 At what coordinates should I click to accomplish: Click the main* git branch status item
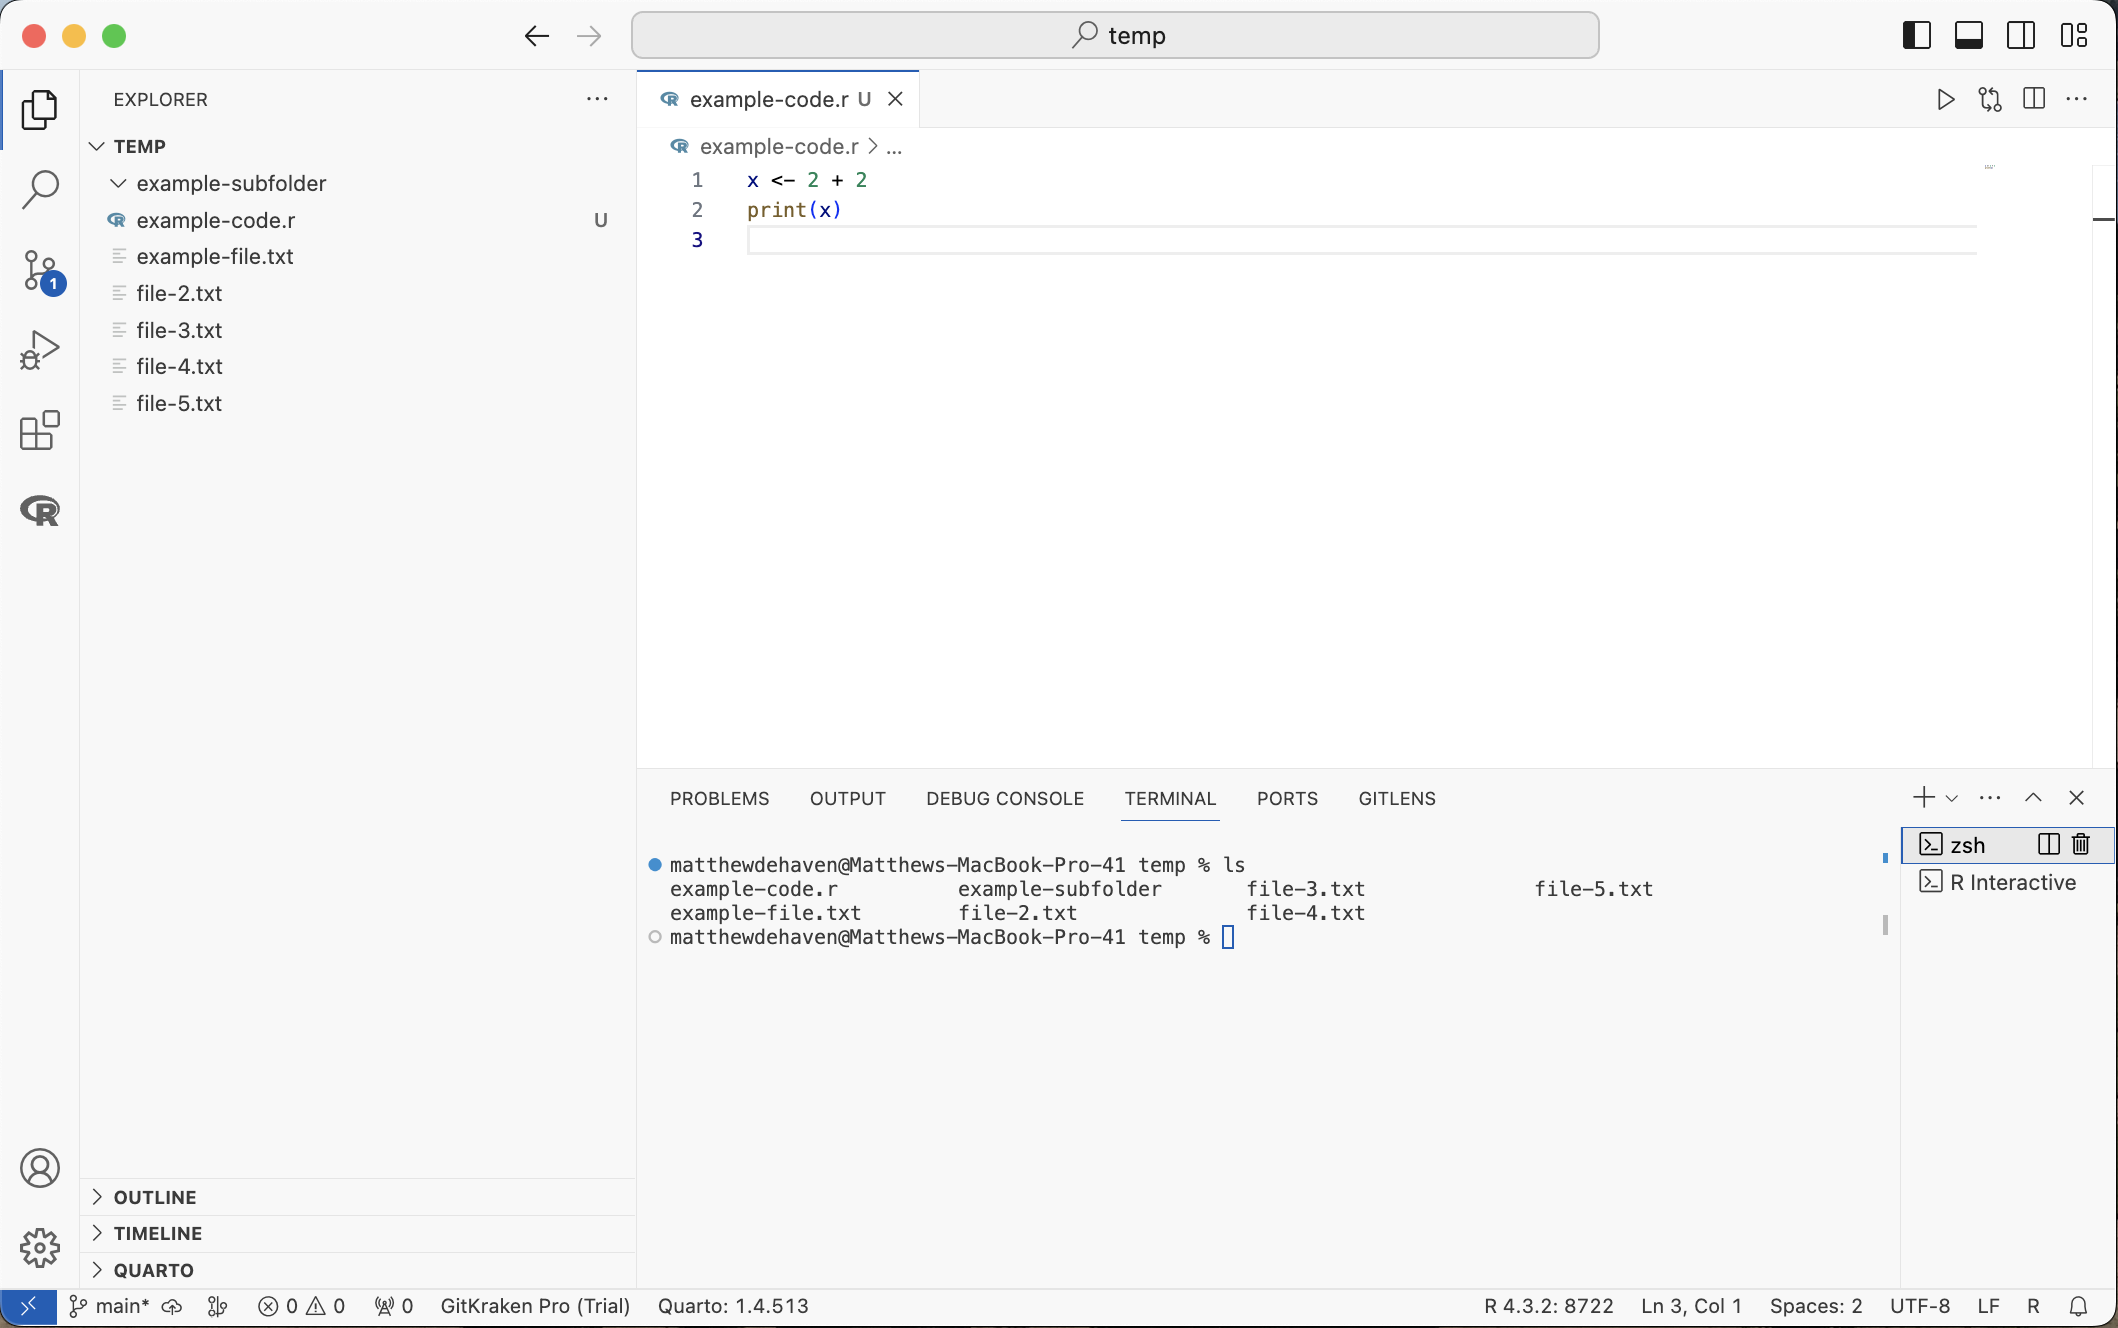point(110,1306)
